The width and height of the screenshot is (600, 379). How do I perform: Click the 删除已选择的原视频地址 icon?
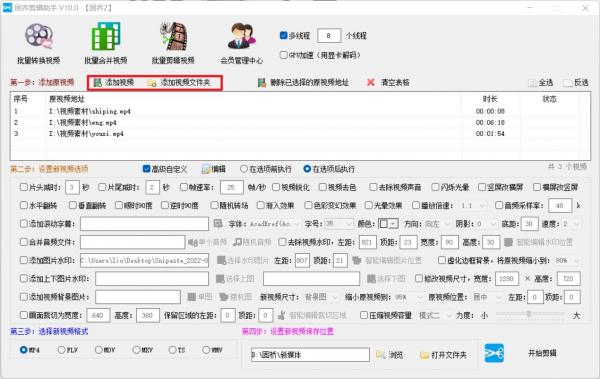click(262, 82)
